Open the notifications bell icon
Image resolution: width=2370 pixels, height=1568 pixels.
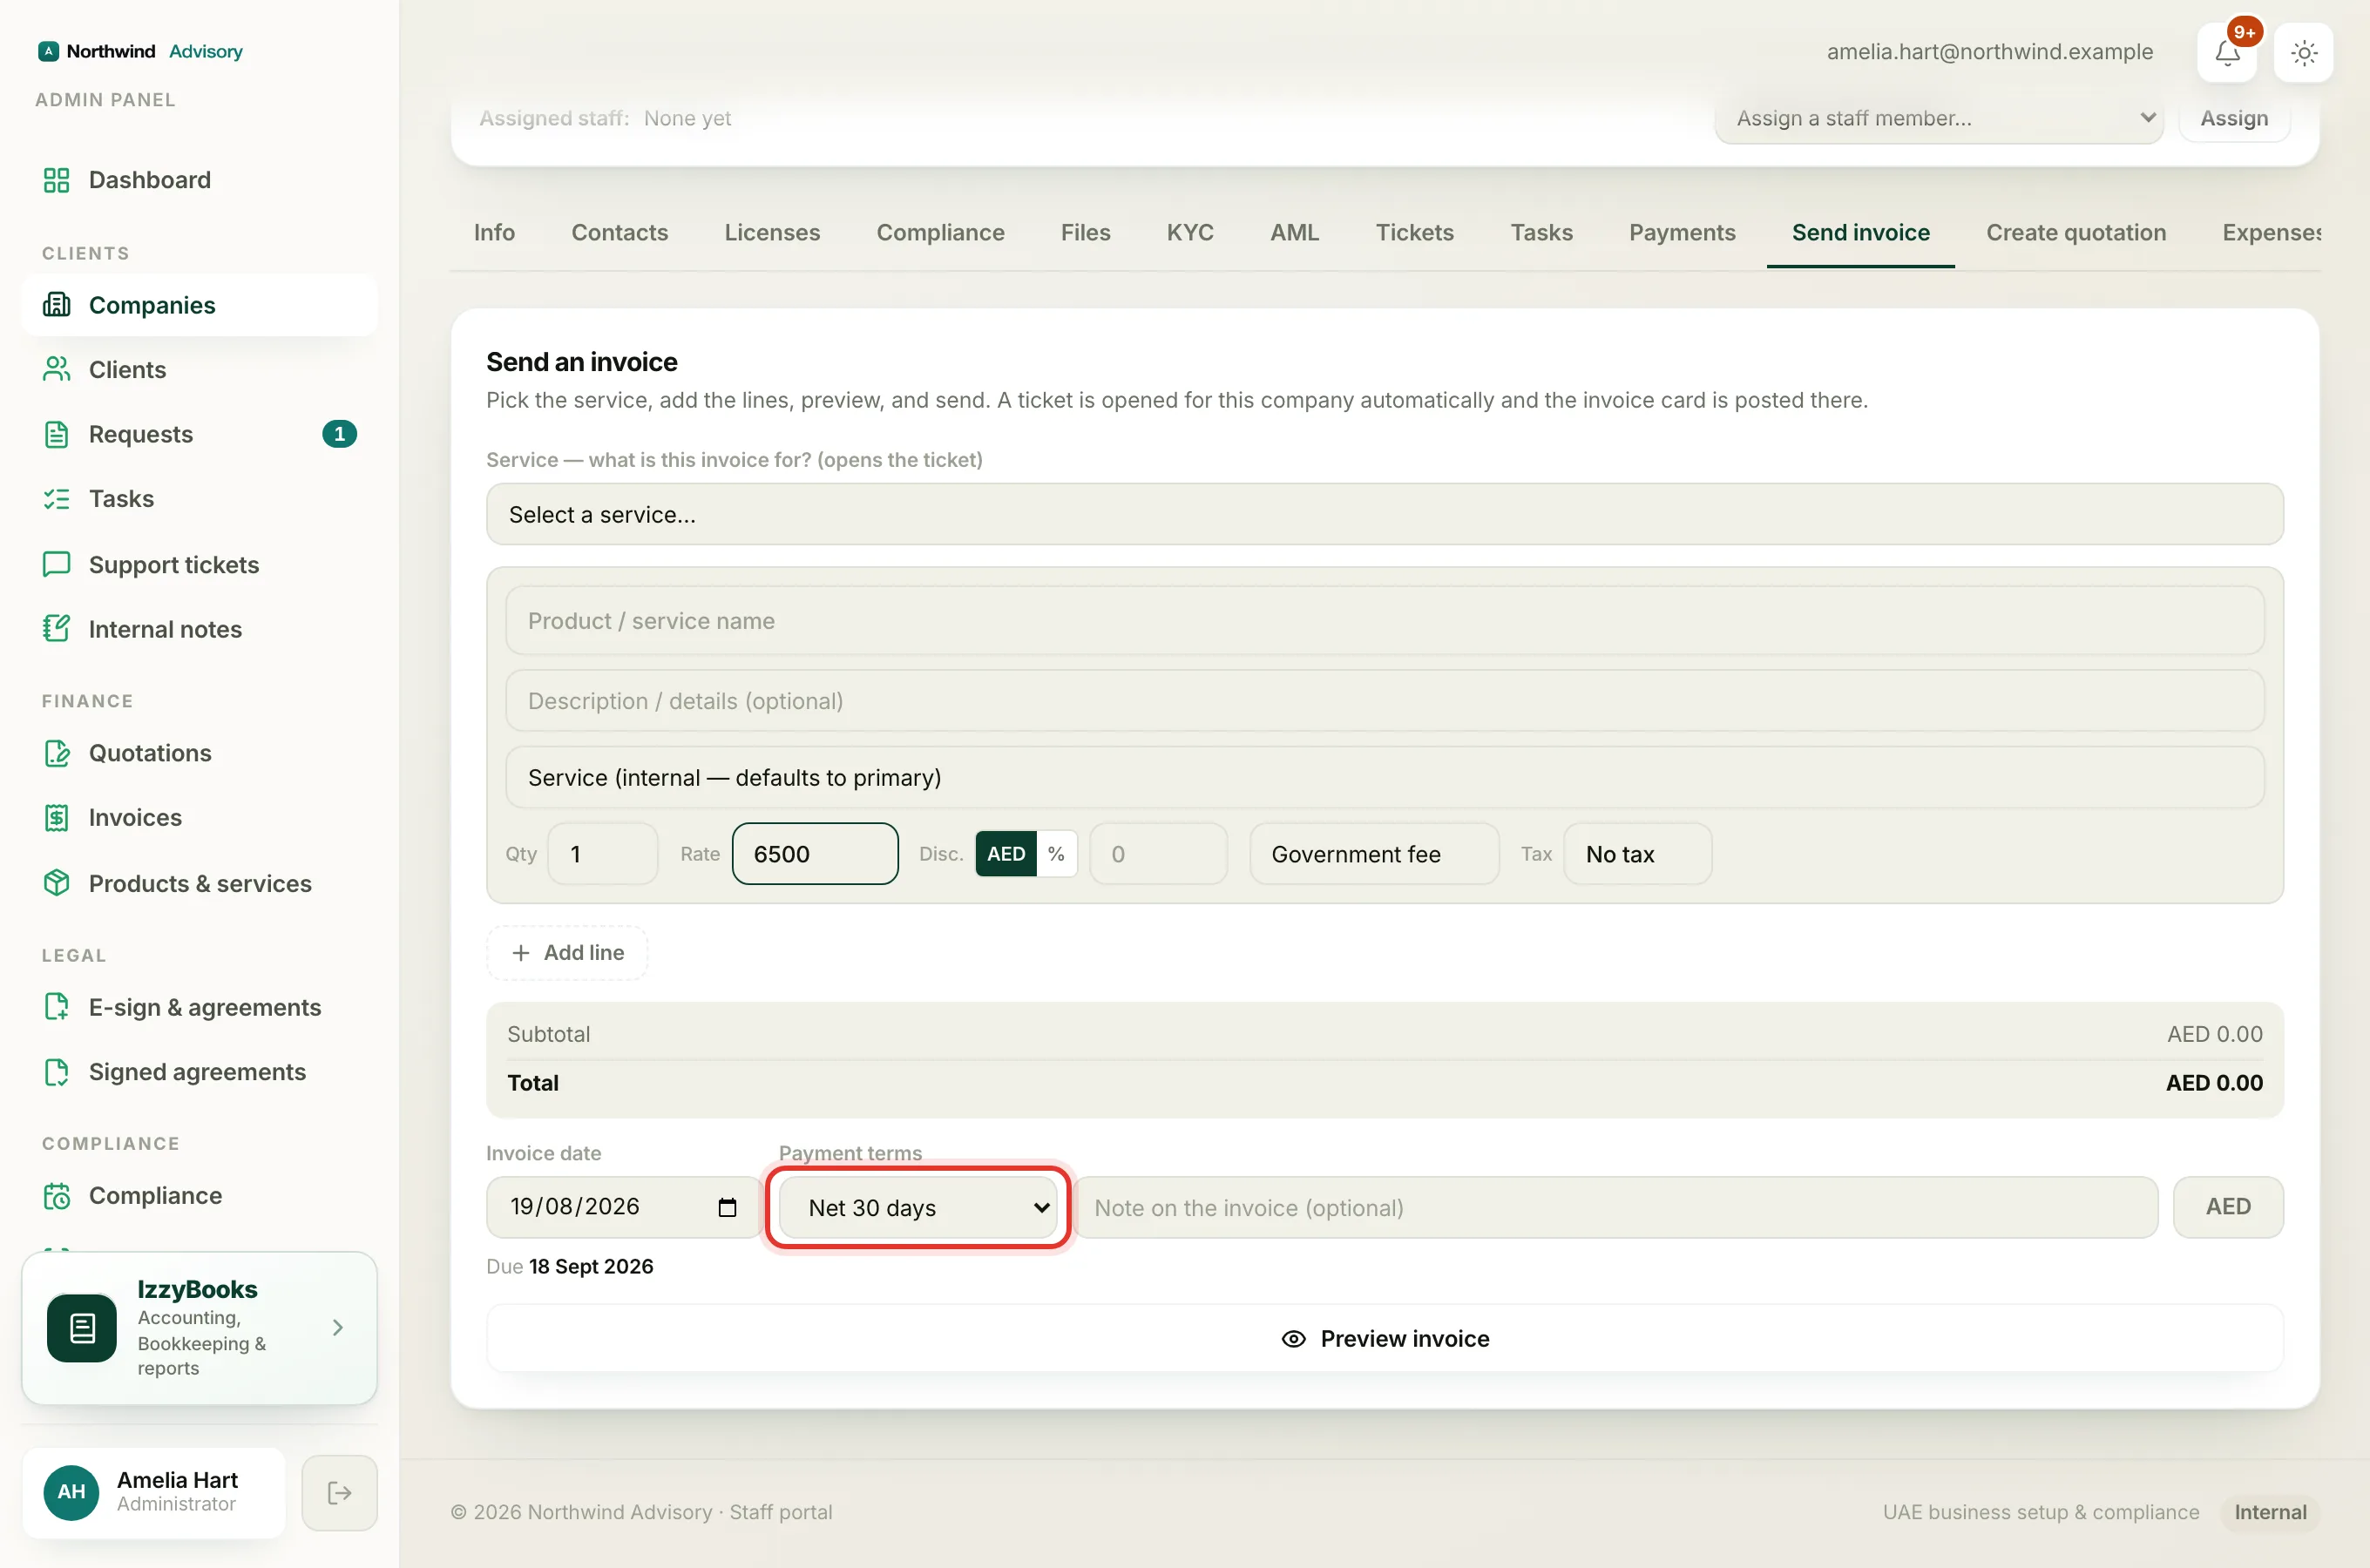coord(2227,52)
